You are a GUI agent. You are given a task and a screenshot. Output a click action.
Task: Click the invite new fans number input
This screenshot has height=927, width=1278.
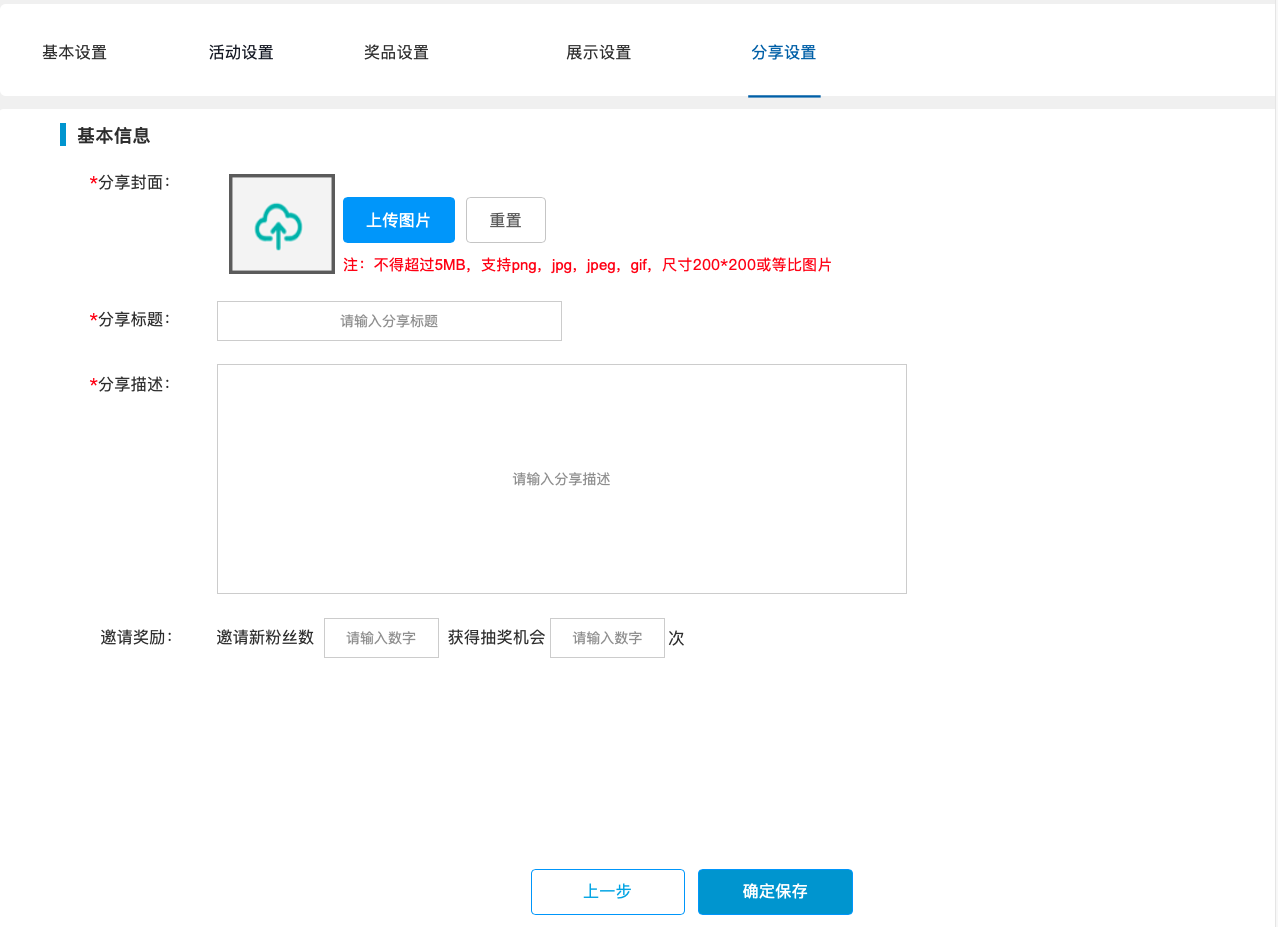tap(381, 637)
